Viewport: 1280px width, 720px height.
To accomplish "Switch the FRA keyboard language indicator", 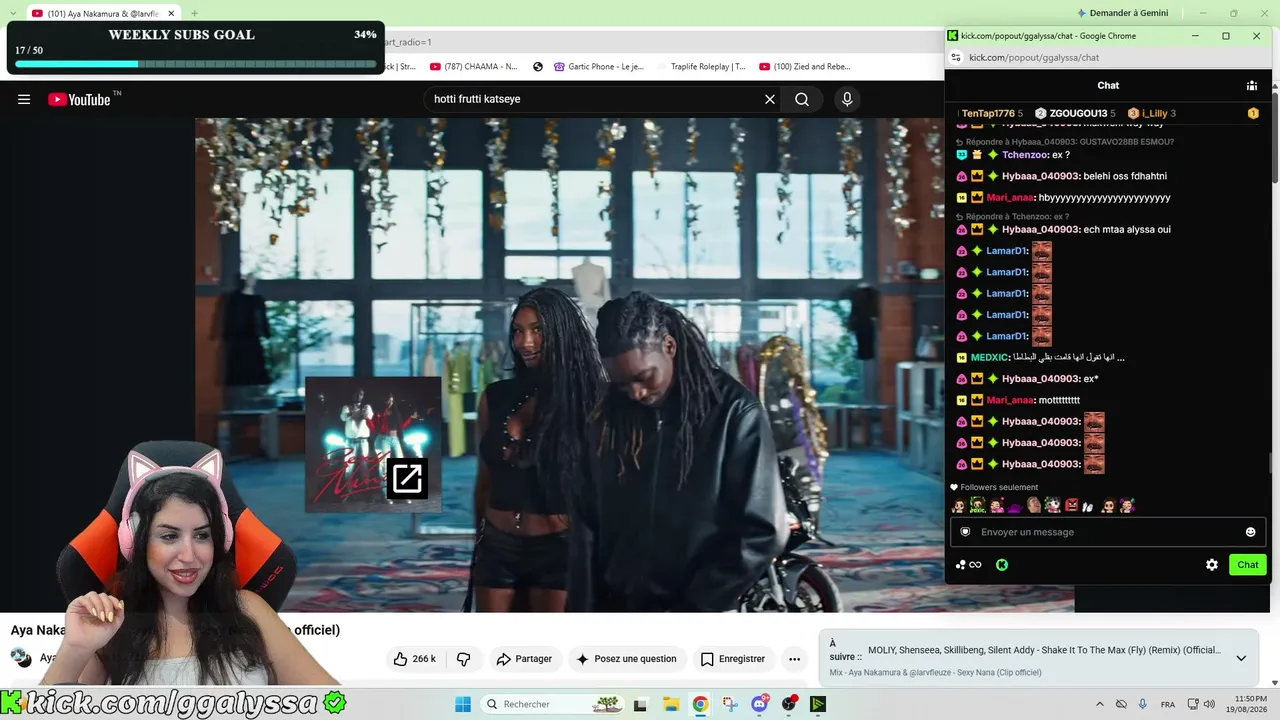I will 1167,704.
